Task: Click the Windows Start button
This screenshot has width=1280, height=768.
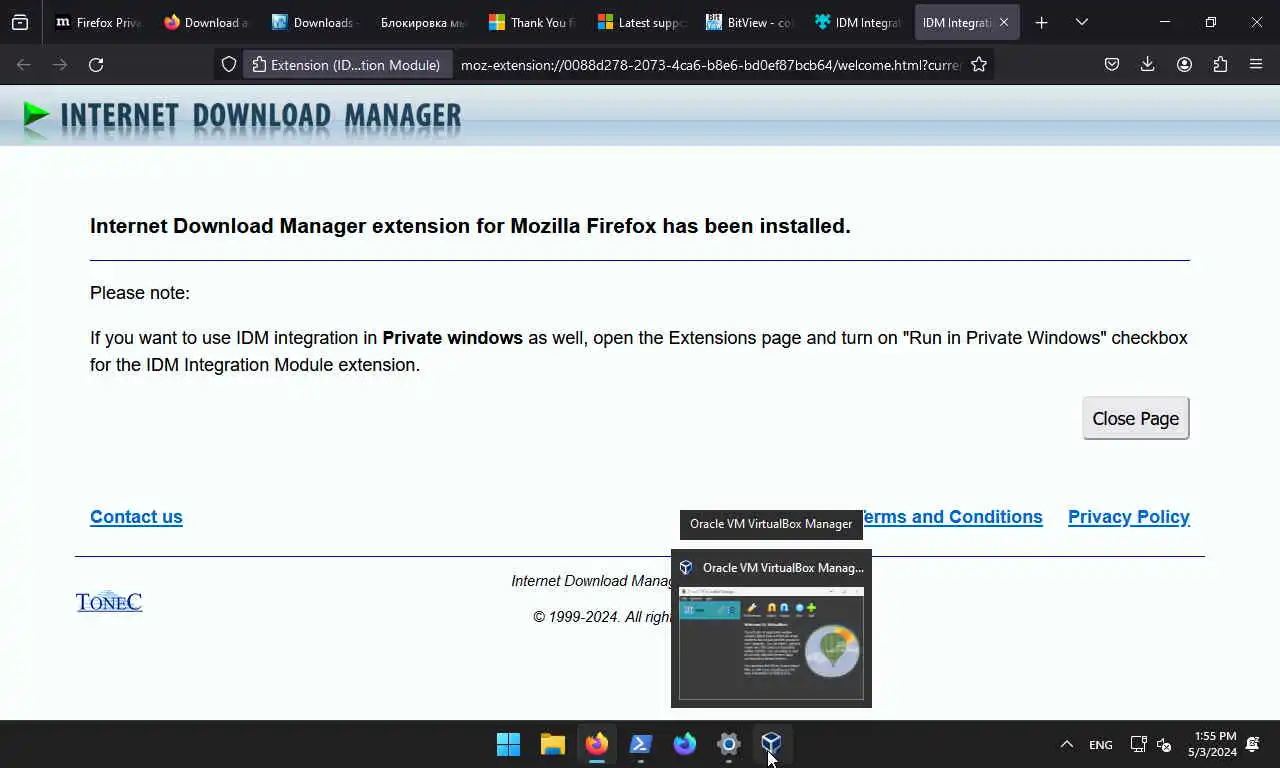Action: [x=508, y=744]
